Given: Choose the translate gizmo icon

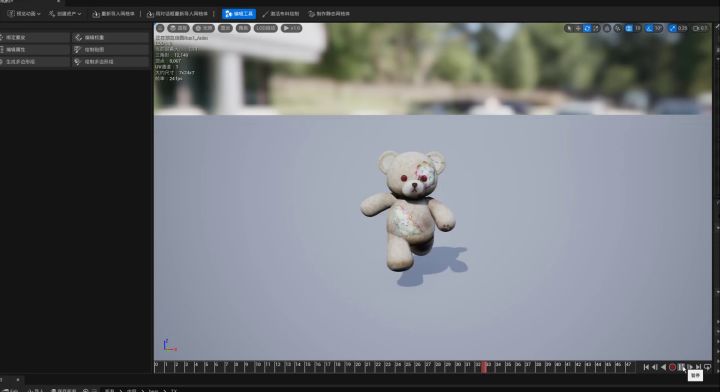Looking at the screenshot, I should [x=578, y=28].
